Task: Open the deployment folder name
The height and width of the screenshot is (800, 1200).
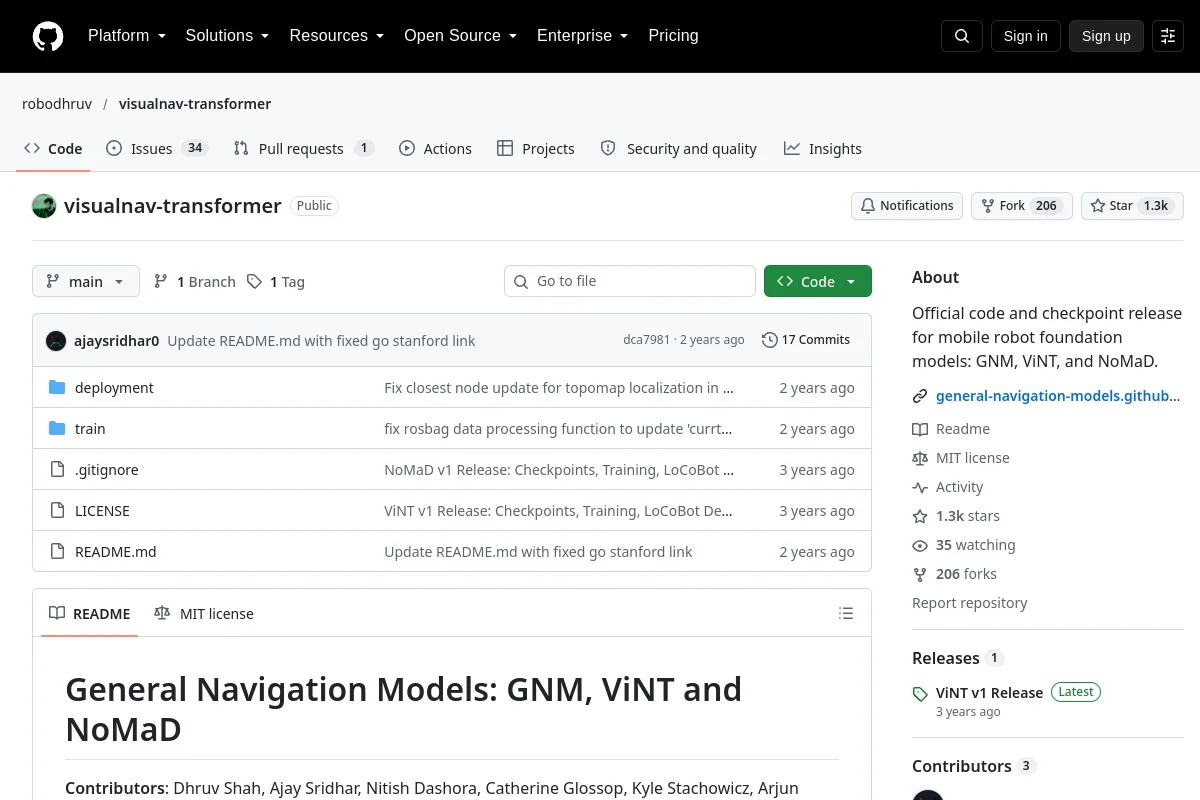Action: pyautogui.click(x=114, y=388)
